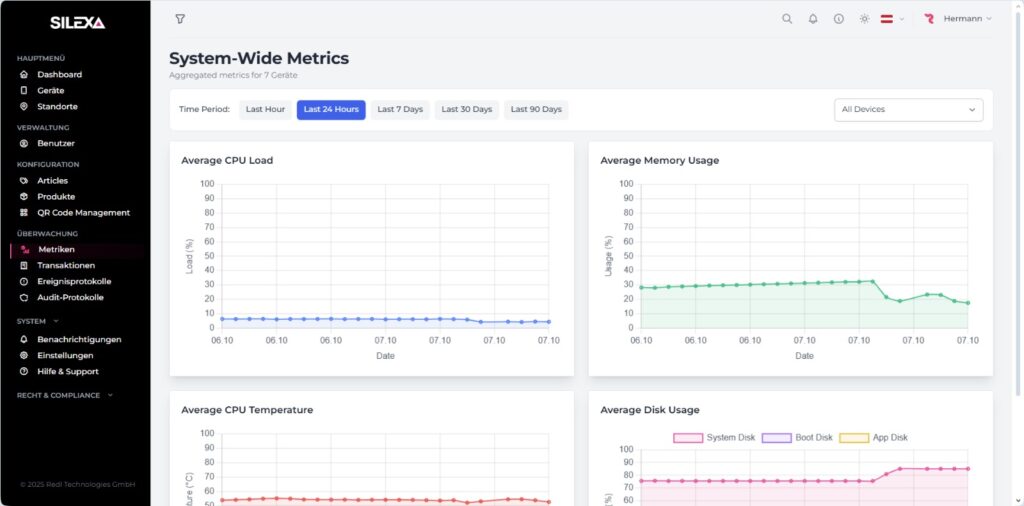The image size is (1024, 506).
Task: Click the info circle icon in header
Action: tap(839, 19)
